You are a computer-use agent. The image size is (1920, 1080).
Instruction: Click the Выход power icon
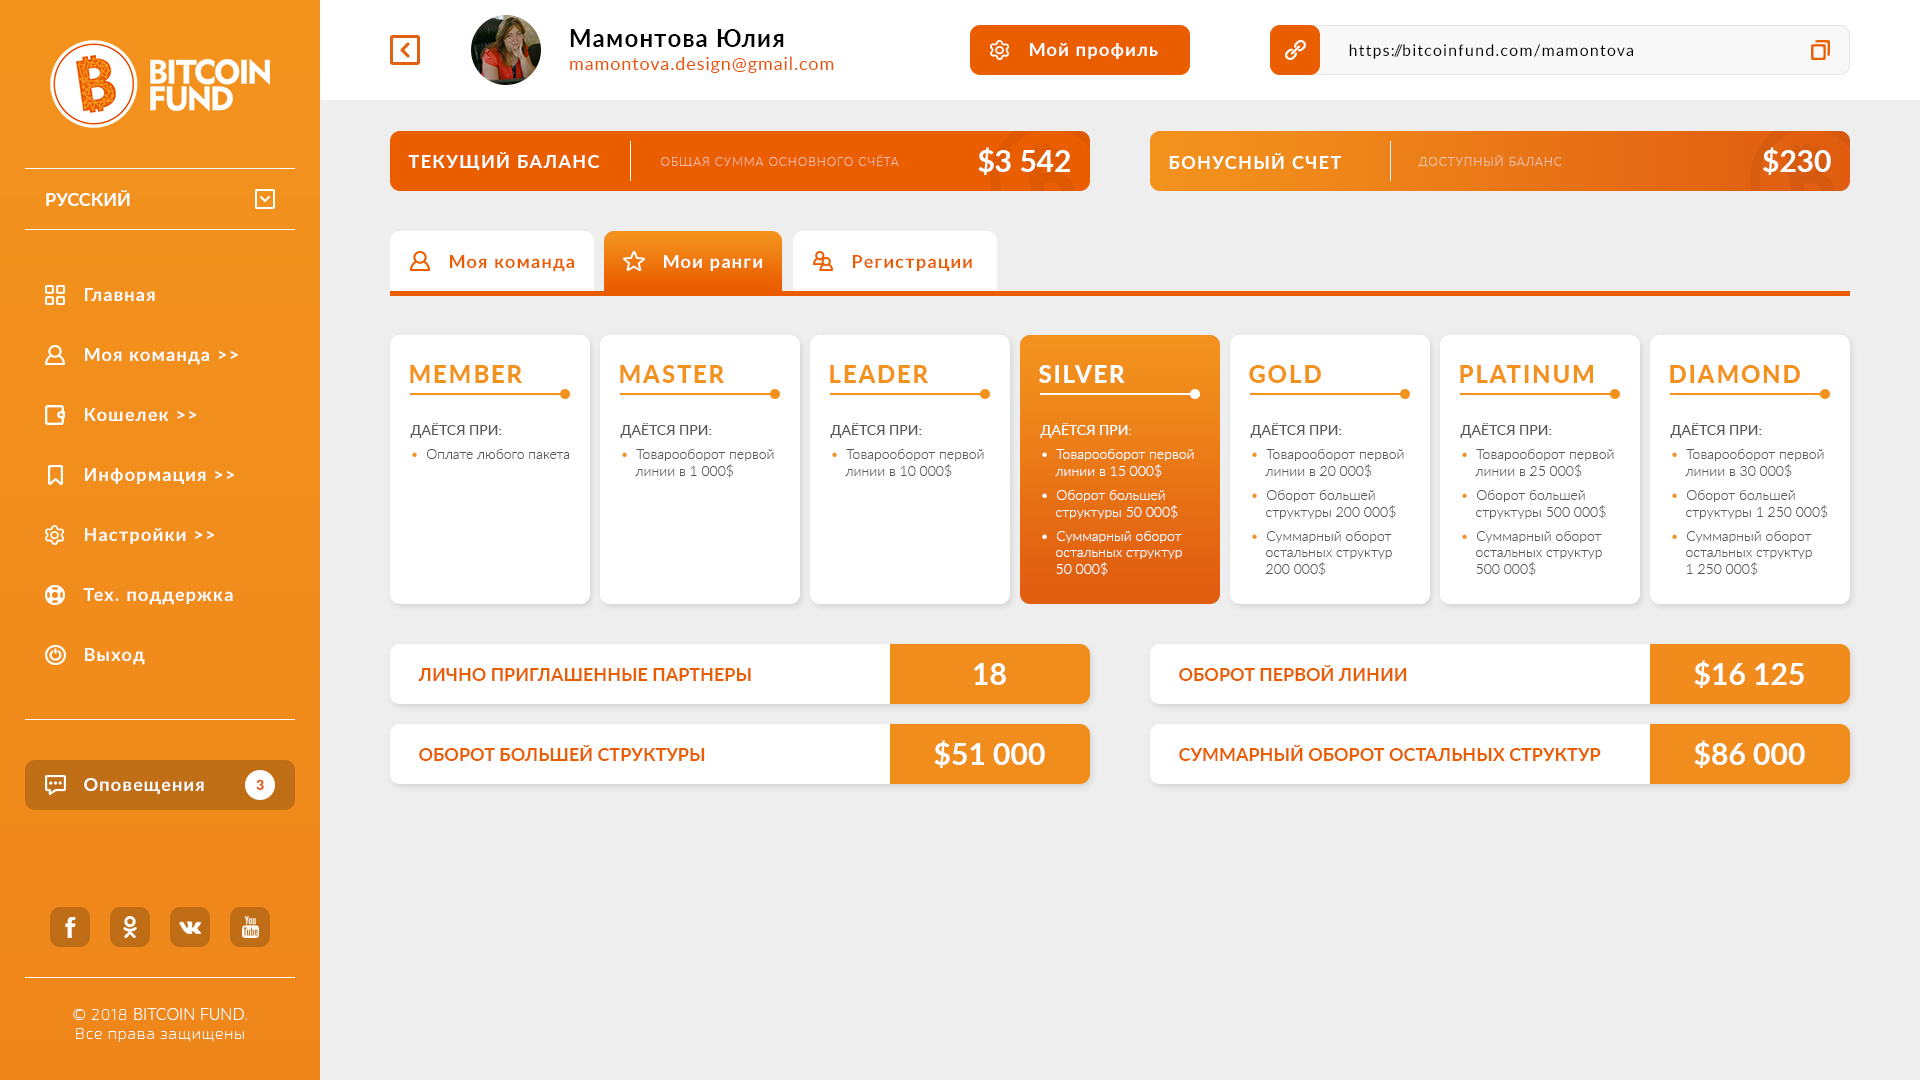pos(55,654)
